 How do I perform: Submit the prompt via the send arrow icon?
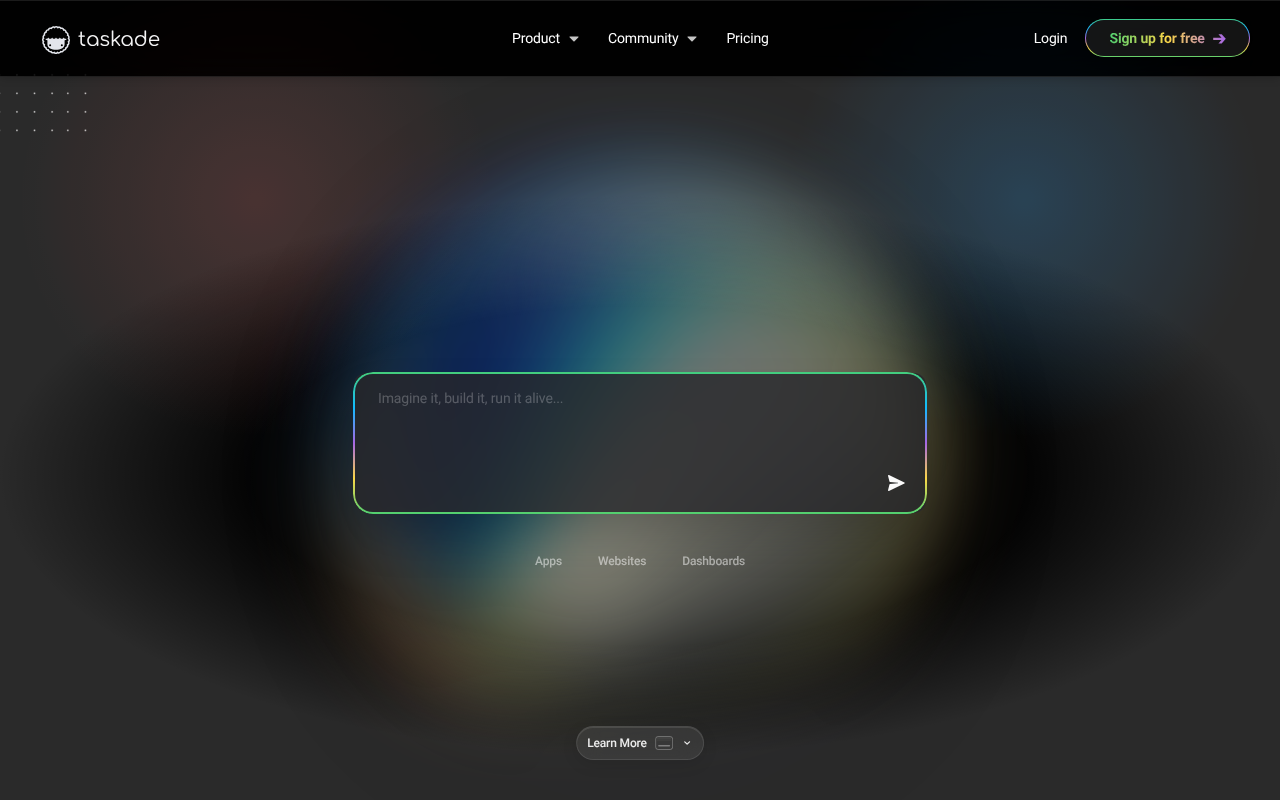[x=896, y=482]
